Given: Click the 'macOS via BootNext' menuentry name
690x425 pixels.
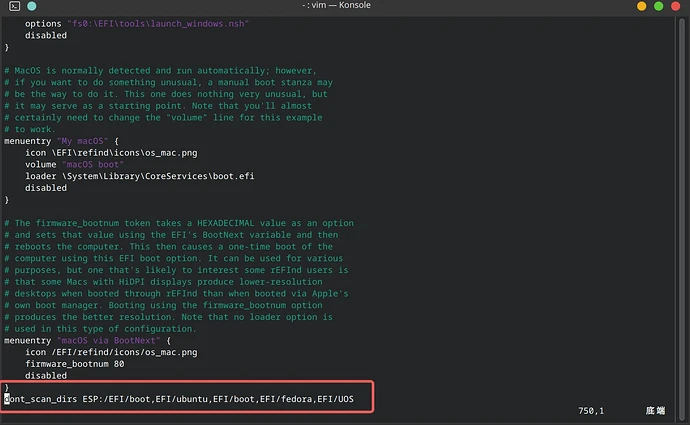Looking at the screenshot, I should [113, 340].
